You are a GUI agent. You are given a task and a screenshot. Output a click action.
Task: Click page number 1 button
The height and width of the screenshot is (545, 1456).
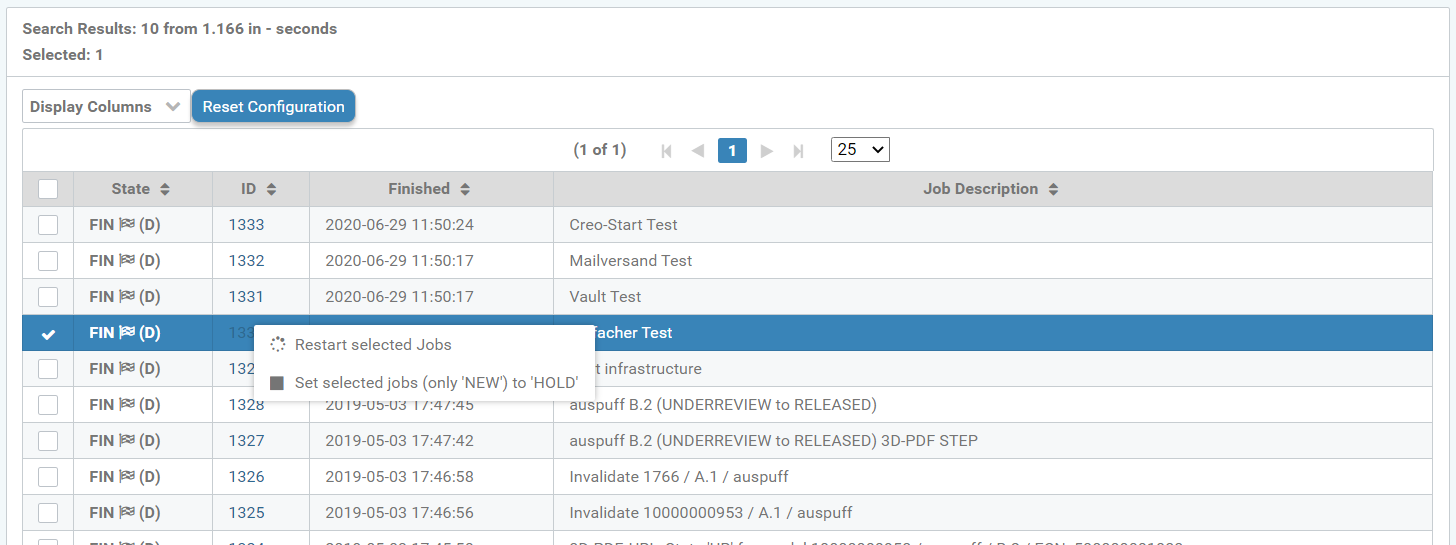tap(732, 150)
